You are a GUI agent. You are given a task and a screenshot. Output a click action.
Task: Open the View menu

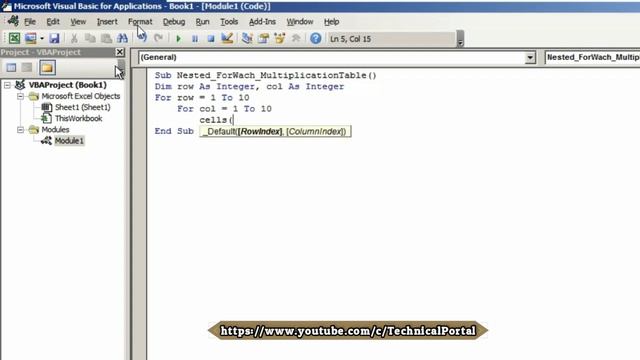point(78,22)
